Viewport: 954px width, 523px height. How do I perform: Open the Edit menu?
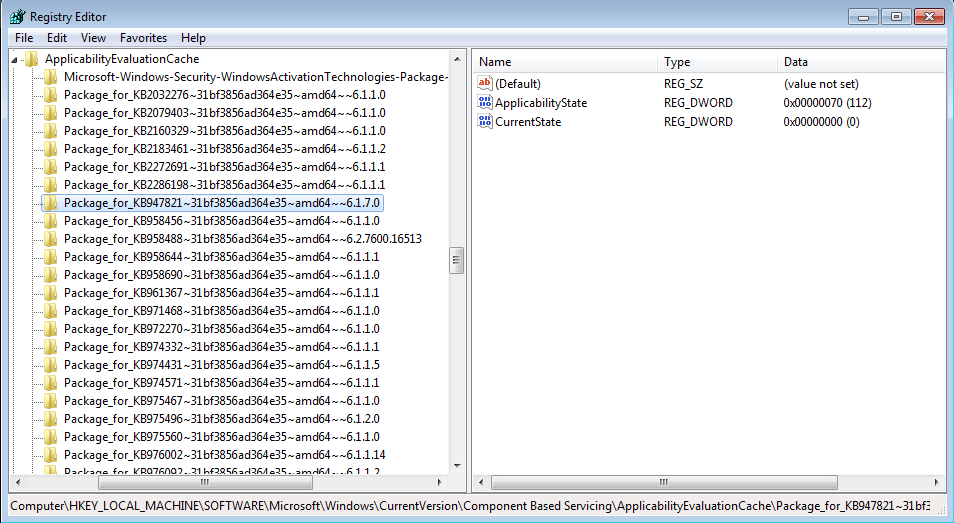coord(57,38)
